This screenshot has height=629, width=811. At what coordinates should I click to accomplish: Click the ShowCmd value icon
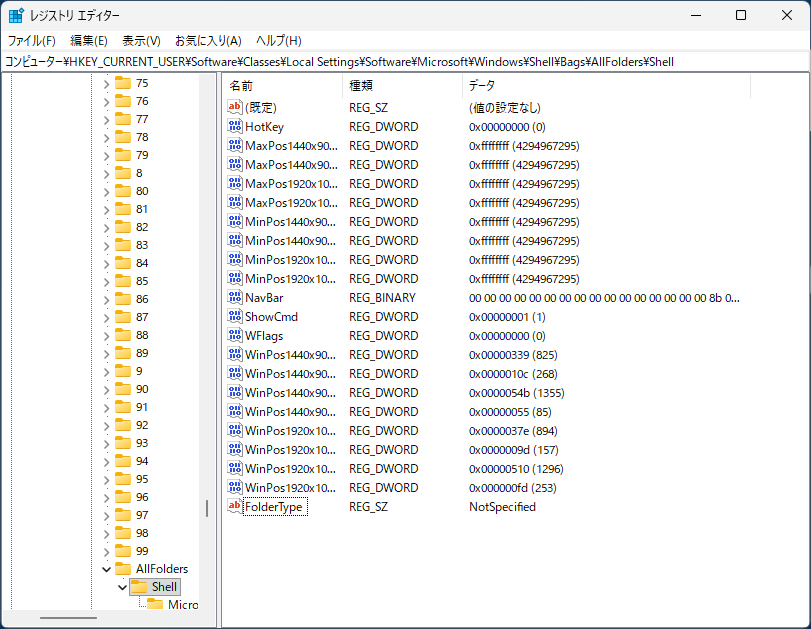coord(235,317)
